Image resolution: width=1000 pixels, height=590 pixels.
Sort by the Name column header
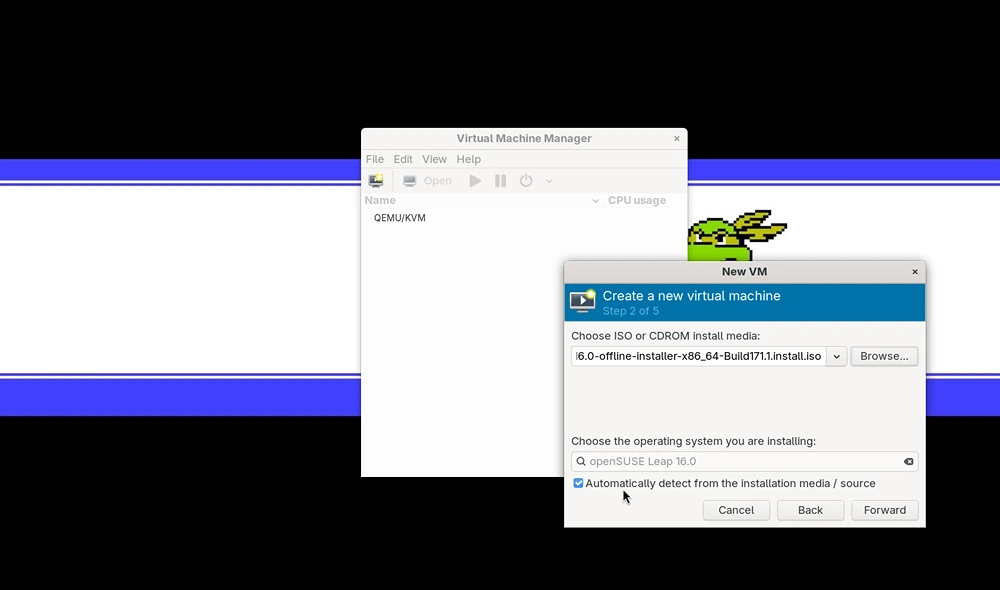pyautogui.click(x=482, y=200)
